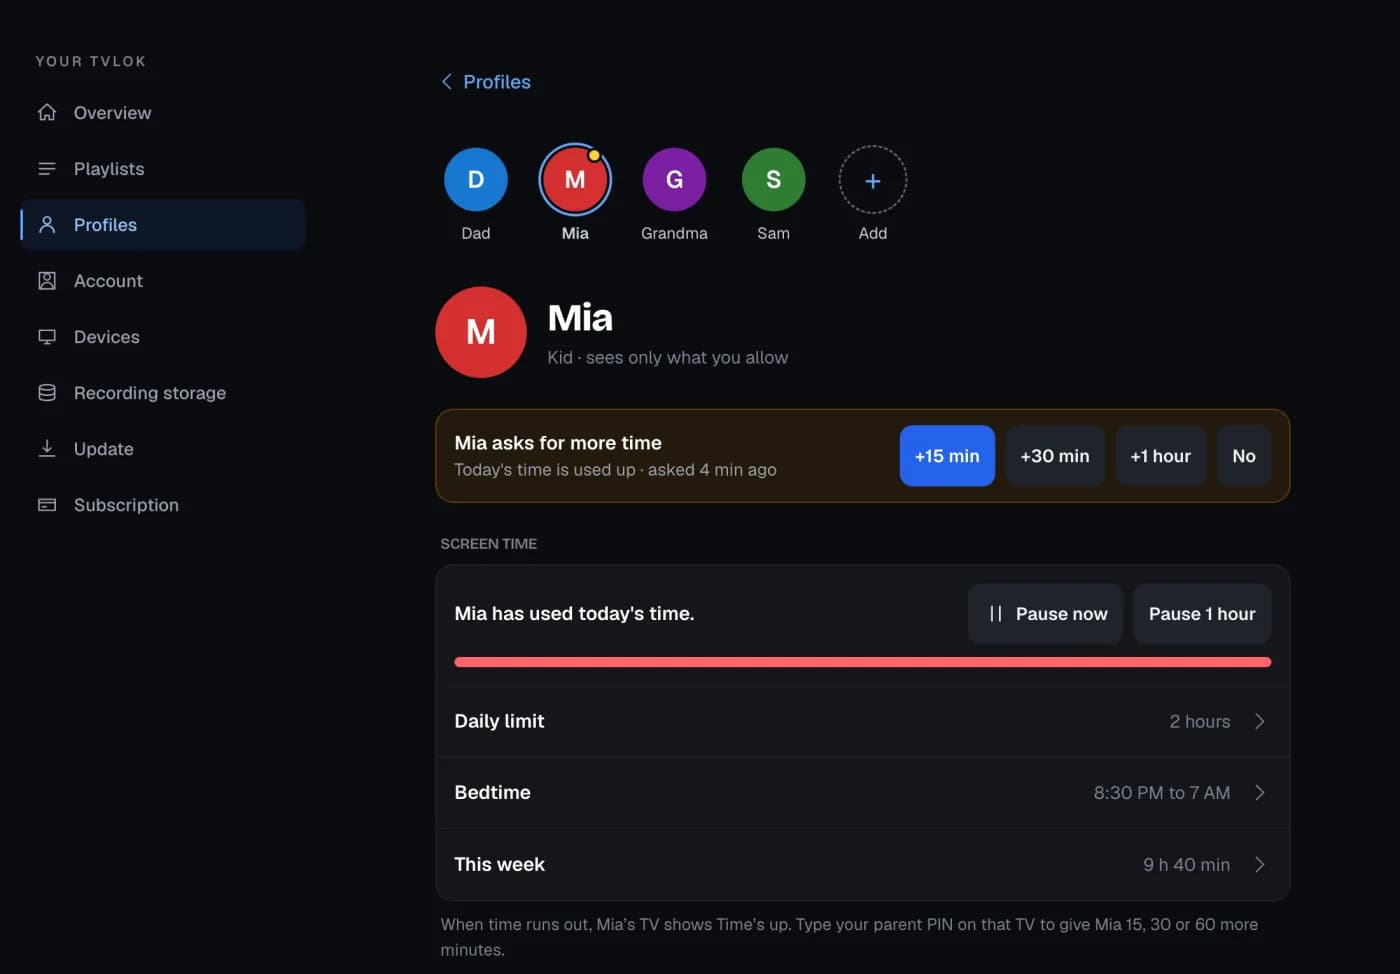Viewport: 1400px width, 974px height.
Task: Click the Mia asks for more time text
Action: click(558, 443)
